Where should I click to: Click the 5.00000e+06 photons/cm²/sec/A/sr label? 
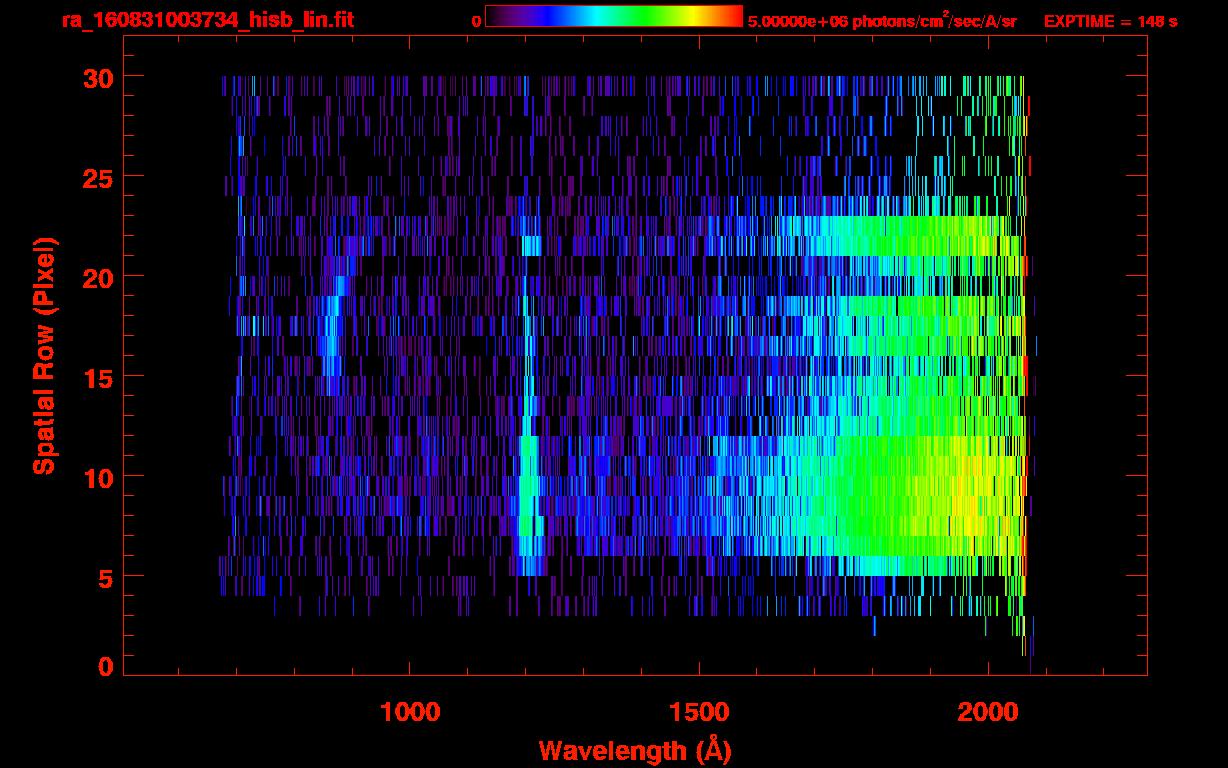coord(882,21)
